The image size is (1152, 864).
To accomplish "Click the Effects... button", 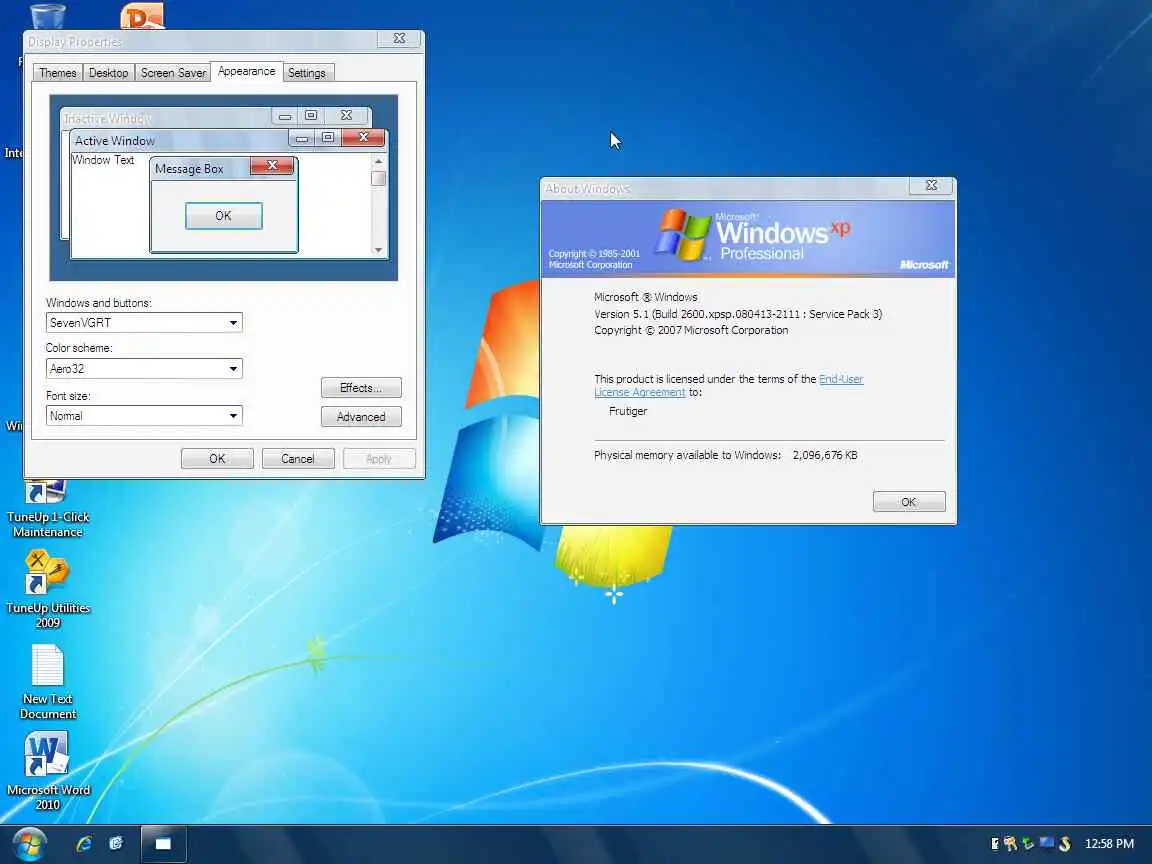I will tap(361, 387).
